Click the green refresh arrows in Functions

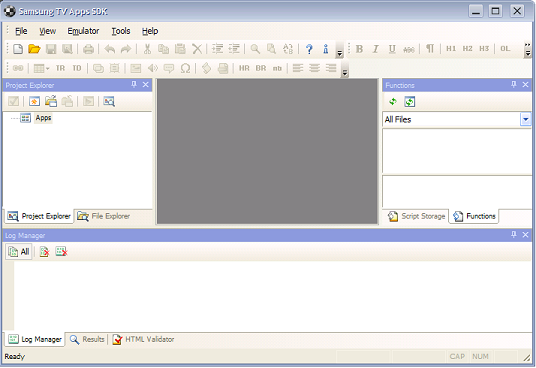tap(393, 101)
